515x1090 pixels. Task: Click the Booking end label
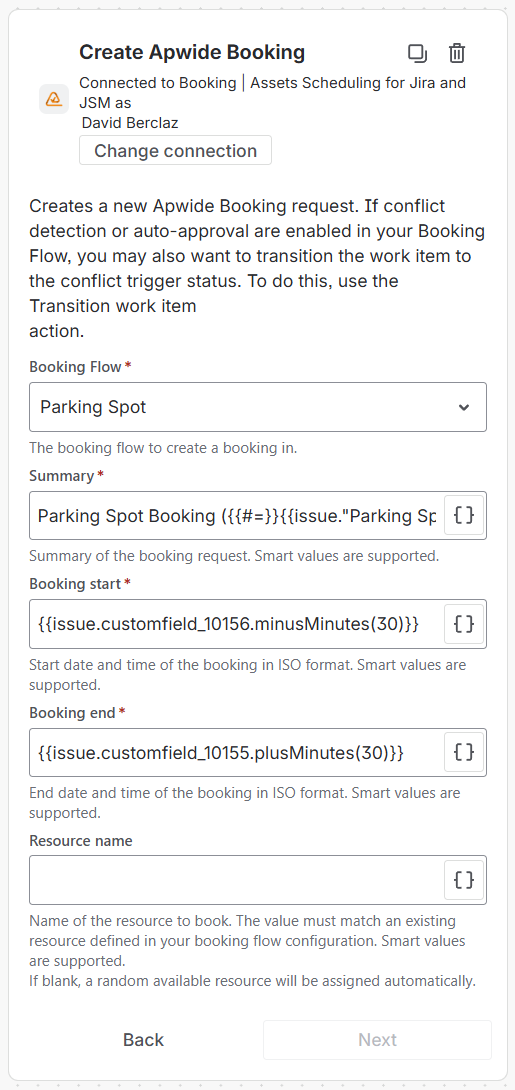pyautogui.click(x=73, y=712)
